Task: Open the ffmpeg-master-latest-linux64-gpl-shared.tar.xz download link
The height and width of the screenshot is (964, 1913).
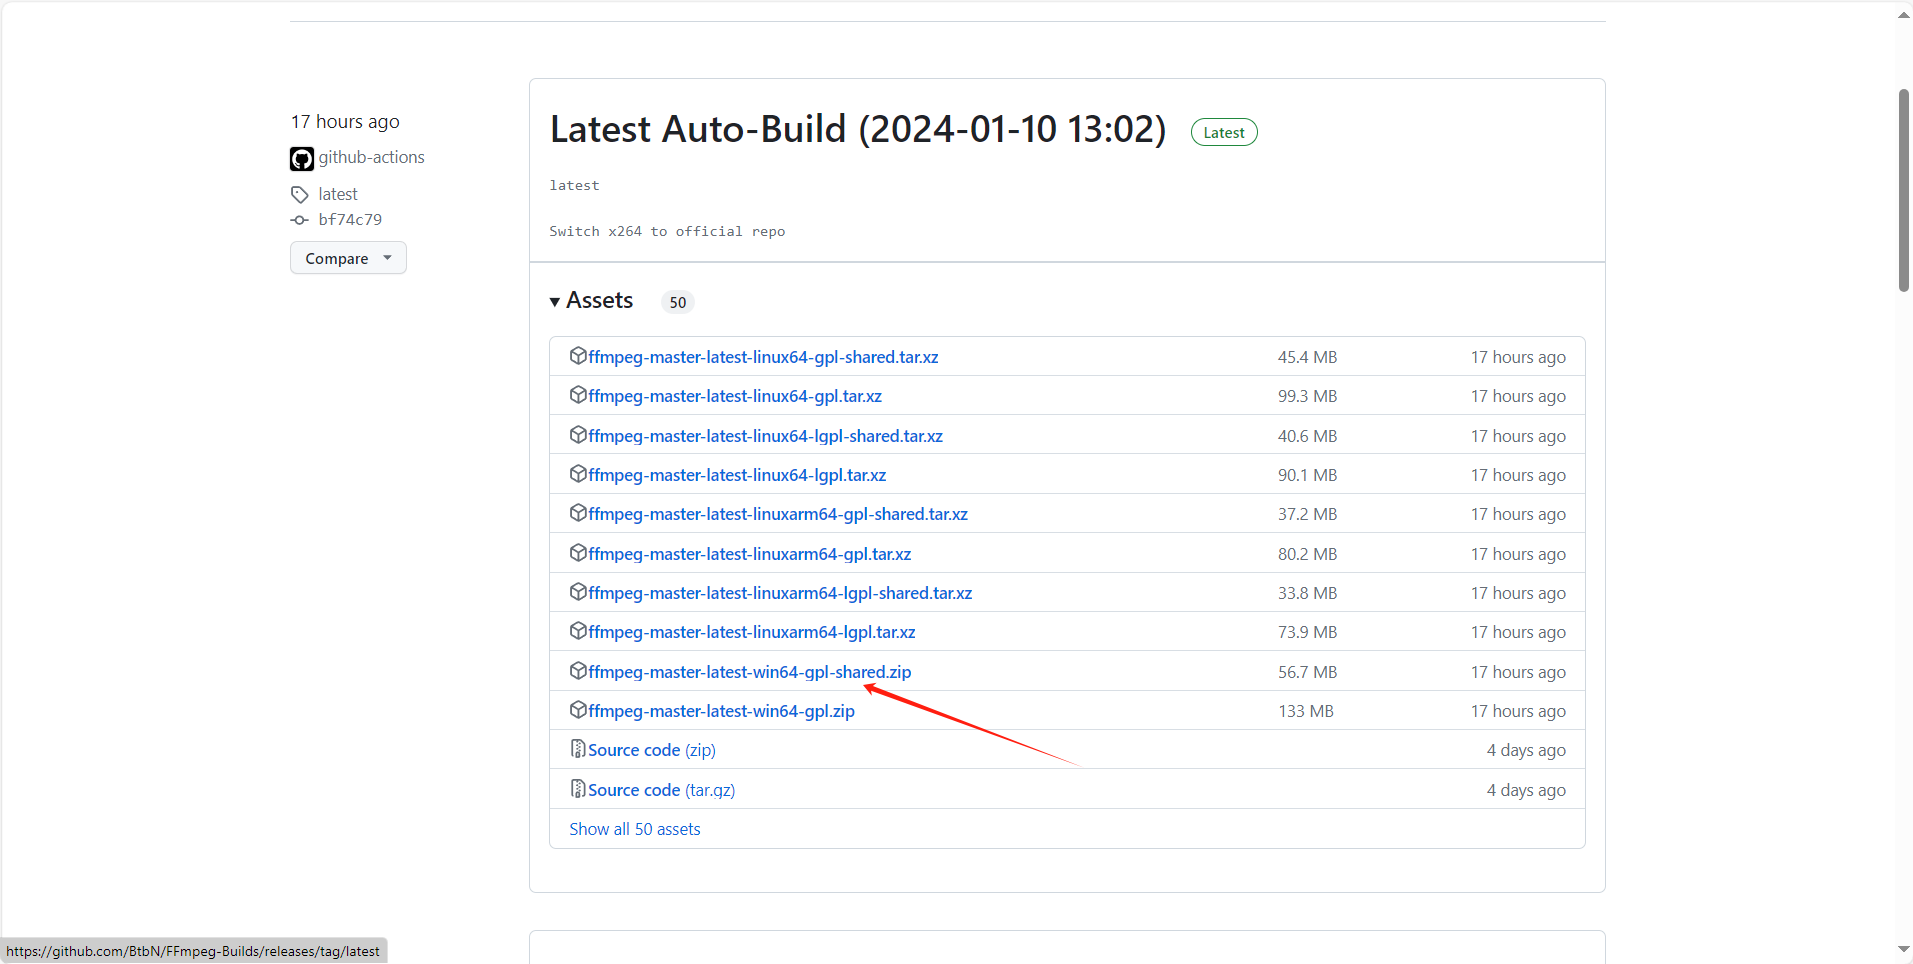Action: pos(763,357)
